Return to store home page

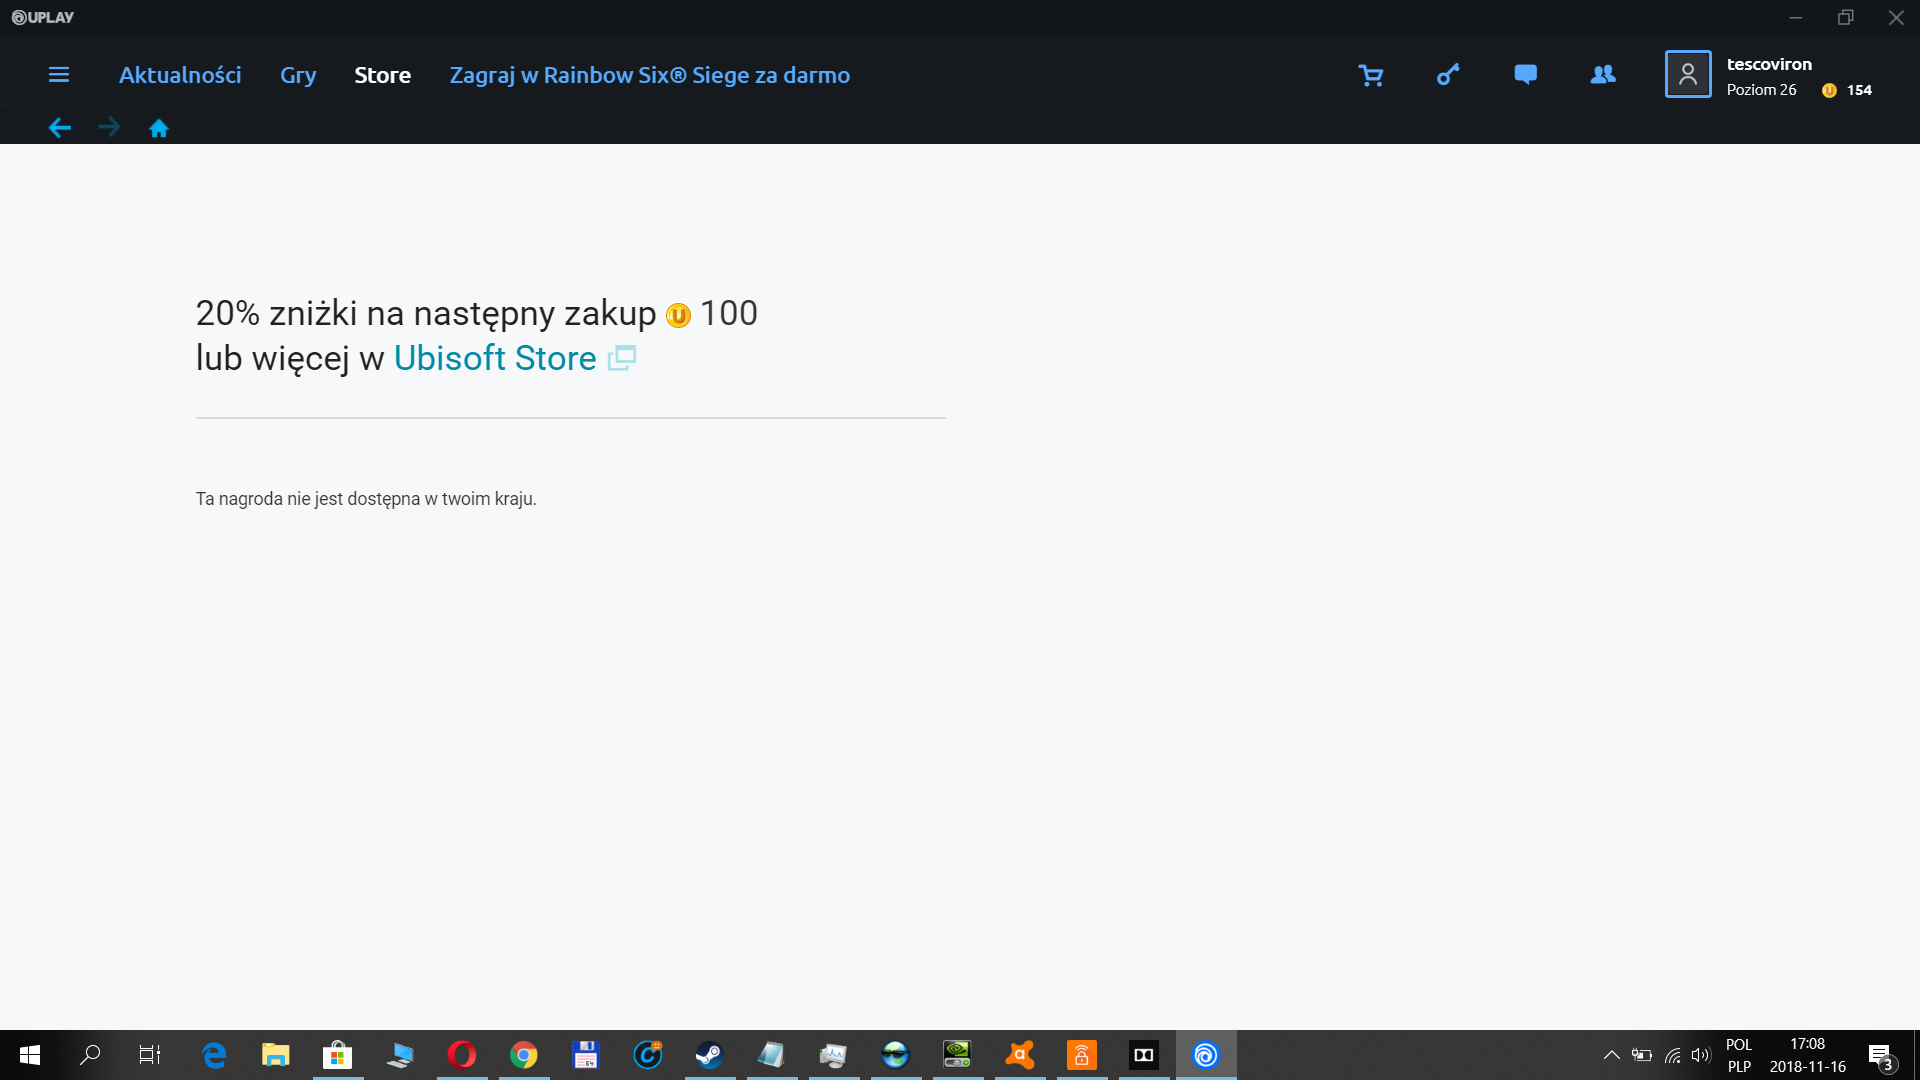tap(159, 127)
